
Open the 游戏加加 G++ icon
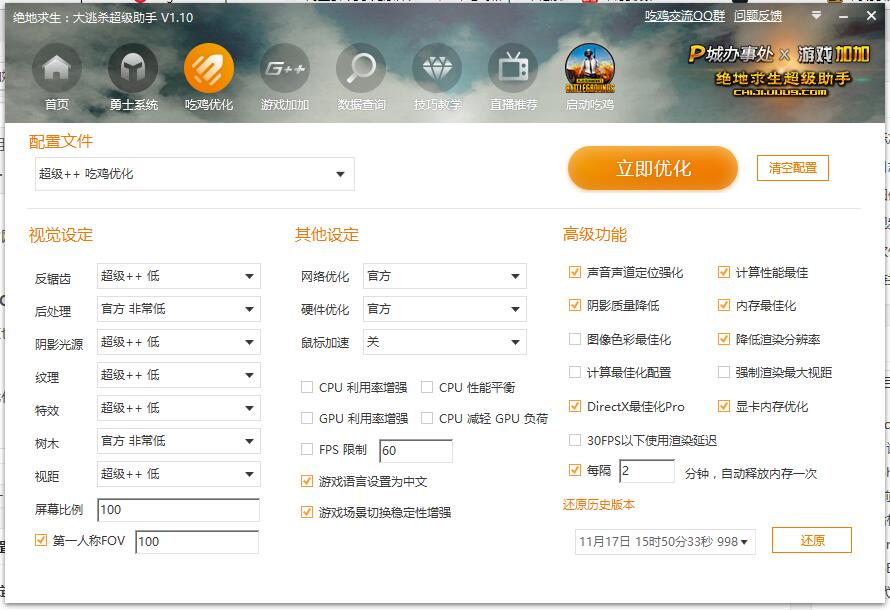pos(285,69)
